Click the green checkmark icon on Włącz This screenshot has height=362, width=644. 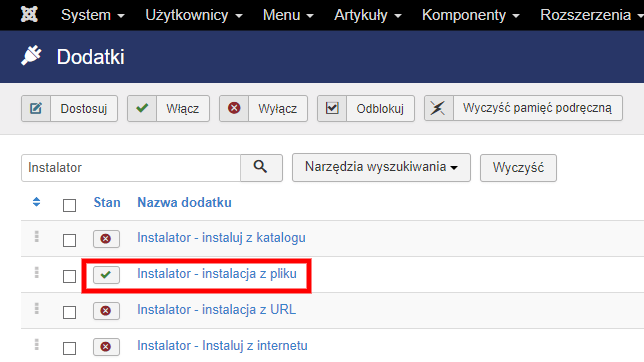tap(142, 108)
